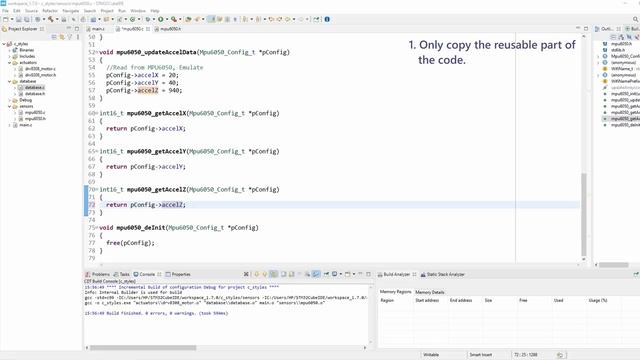Select database.h in Project Explorer
Image resolution: width=640 pixels, height=360 pixels.
click(x=35, y=94)
